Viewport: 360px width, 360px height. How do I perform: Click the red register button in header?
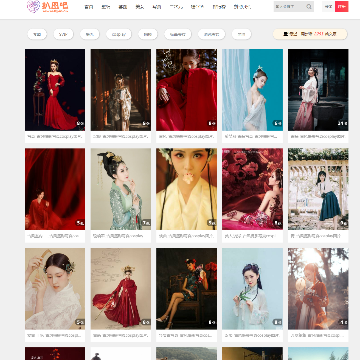[x=342, y=6]
